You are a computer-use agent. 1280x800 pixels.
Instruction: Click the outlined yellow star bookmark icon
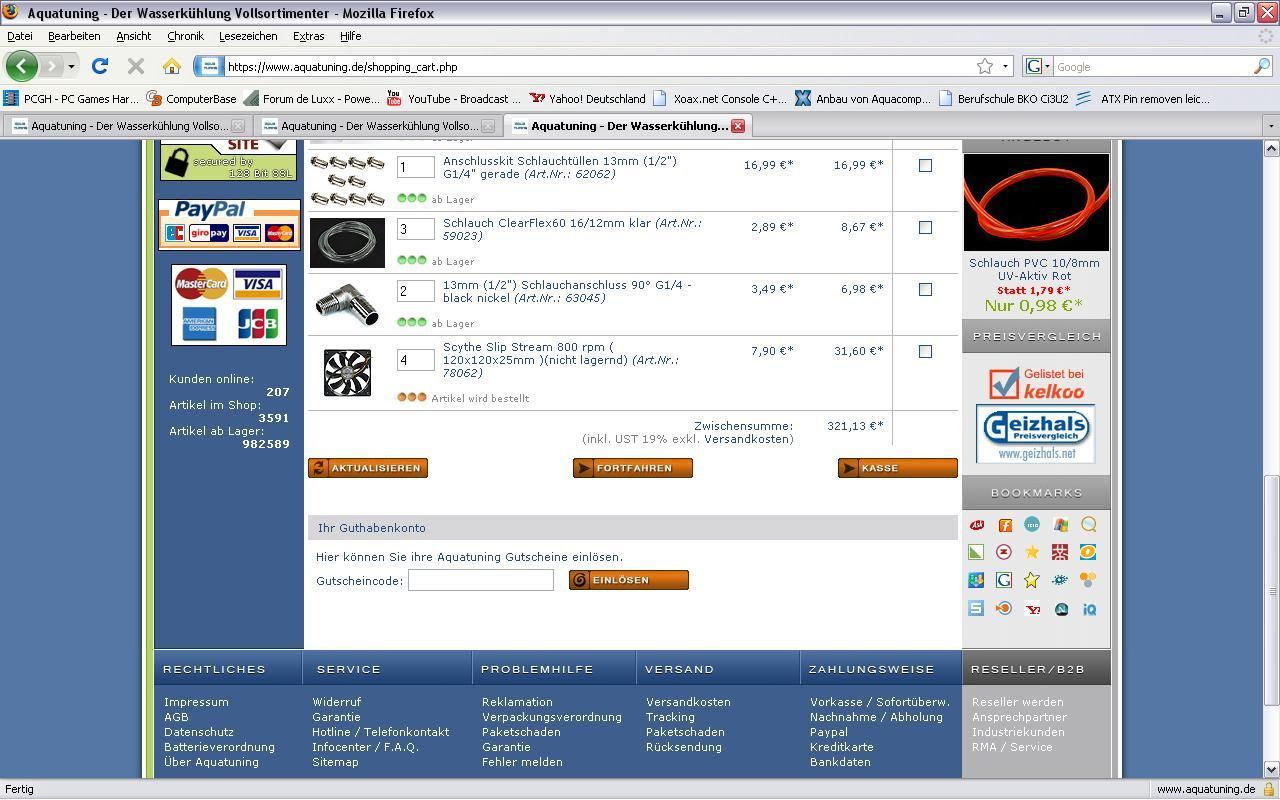pyautogui.click(x=1032, y=580)
